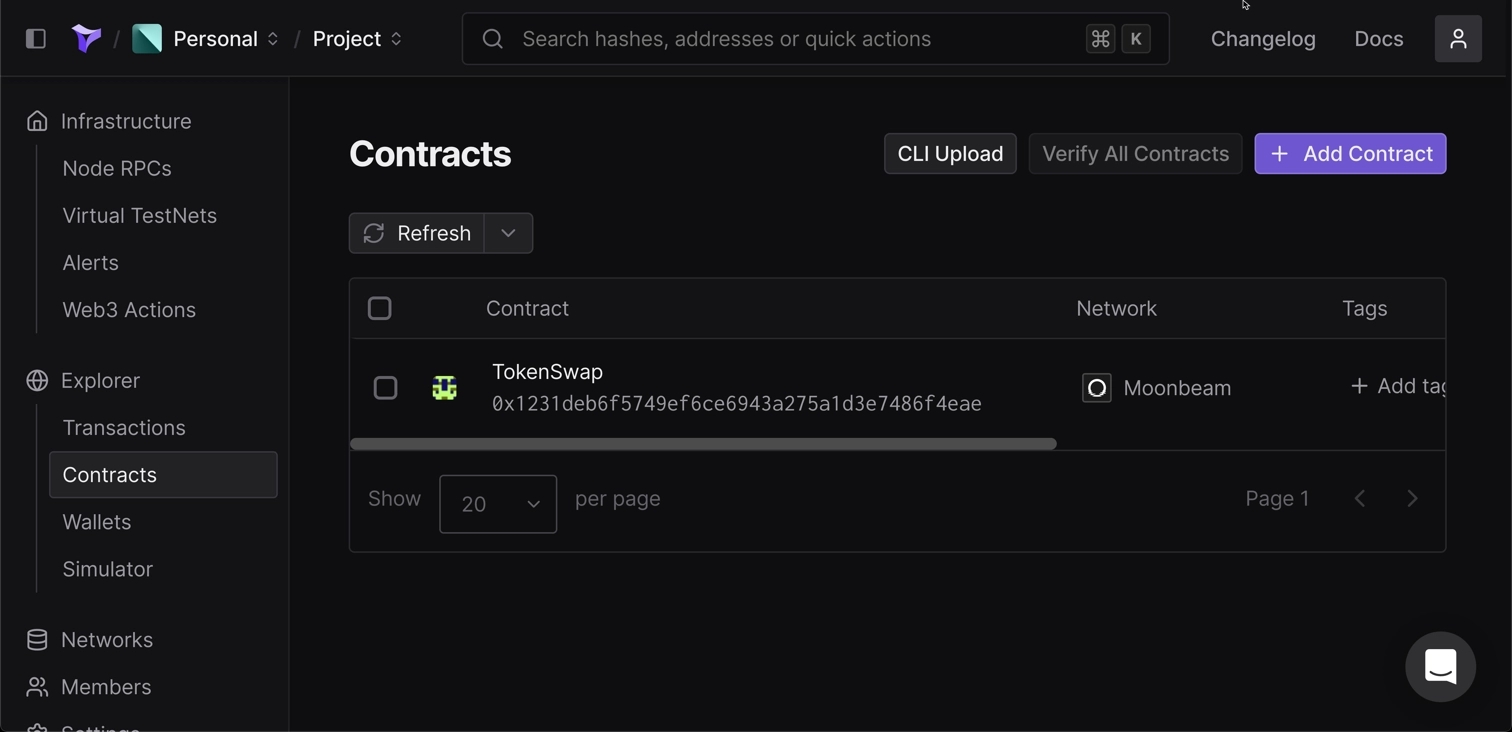Click the Tenderly logo icon
Image resolution: width=1512 pixels, height=732 pixels.
pos(86,39)
